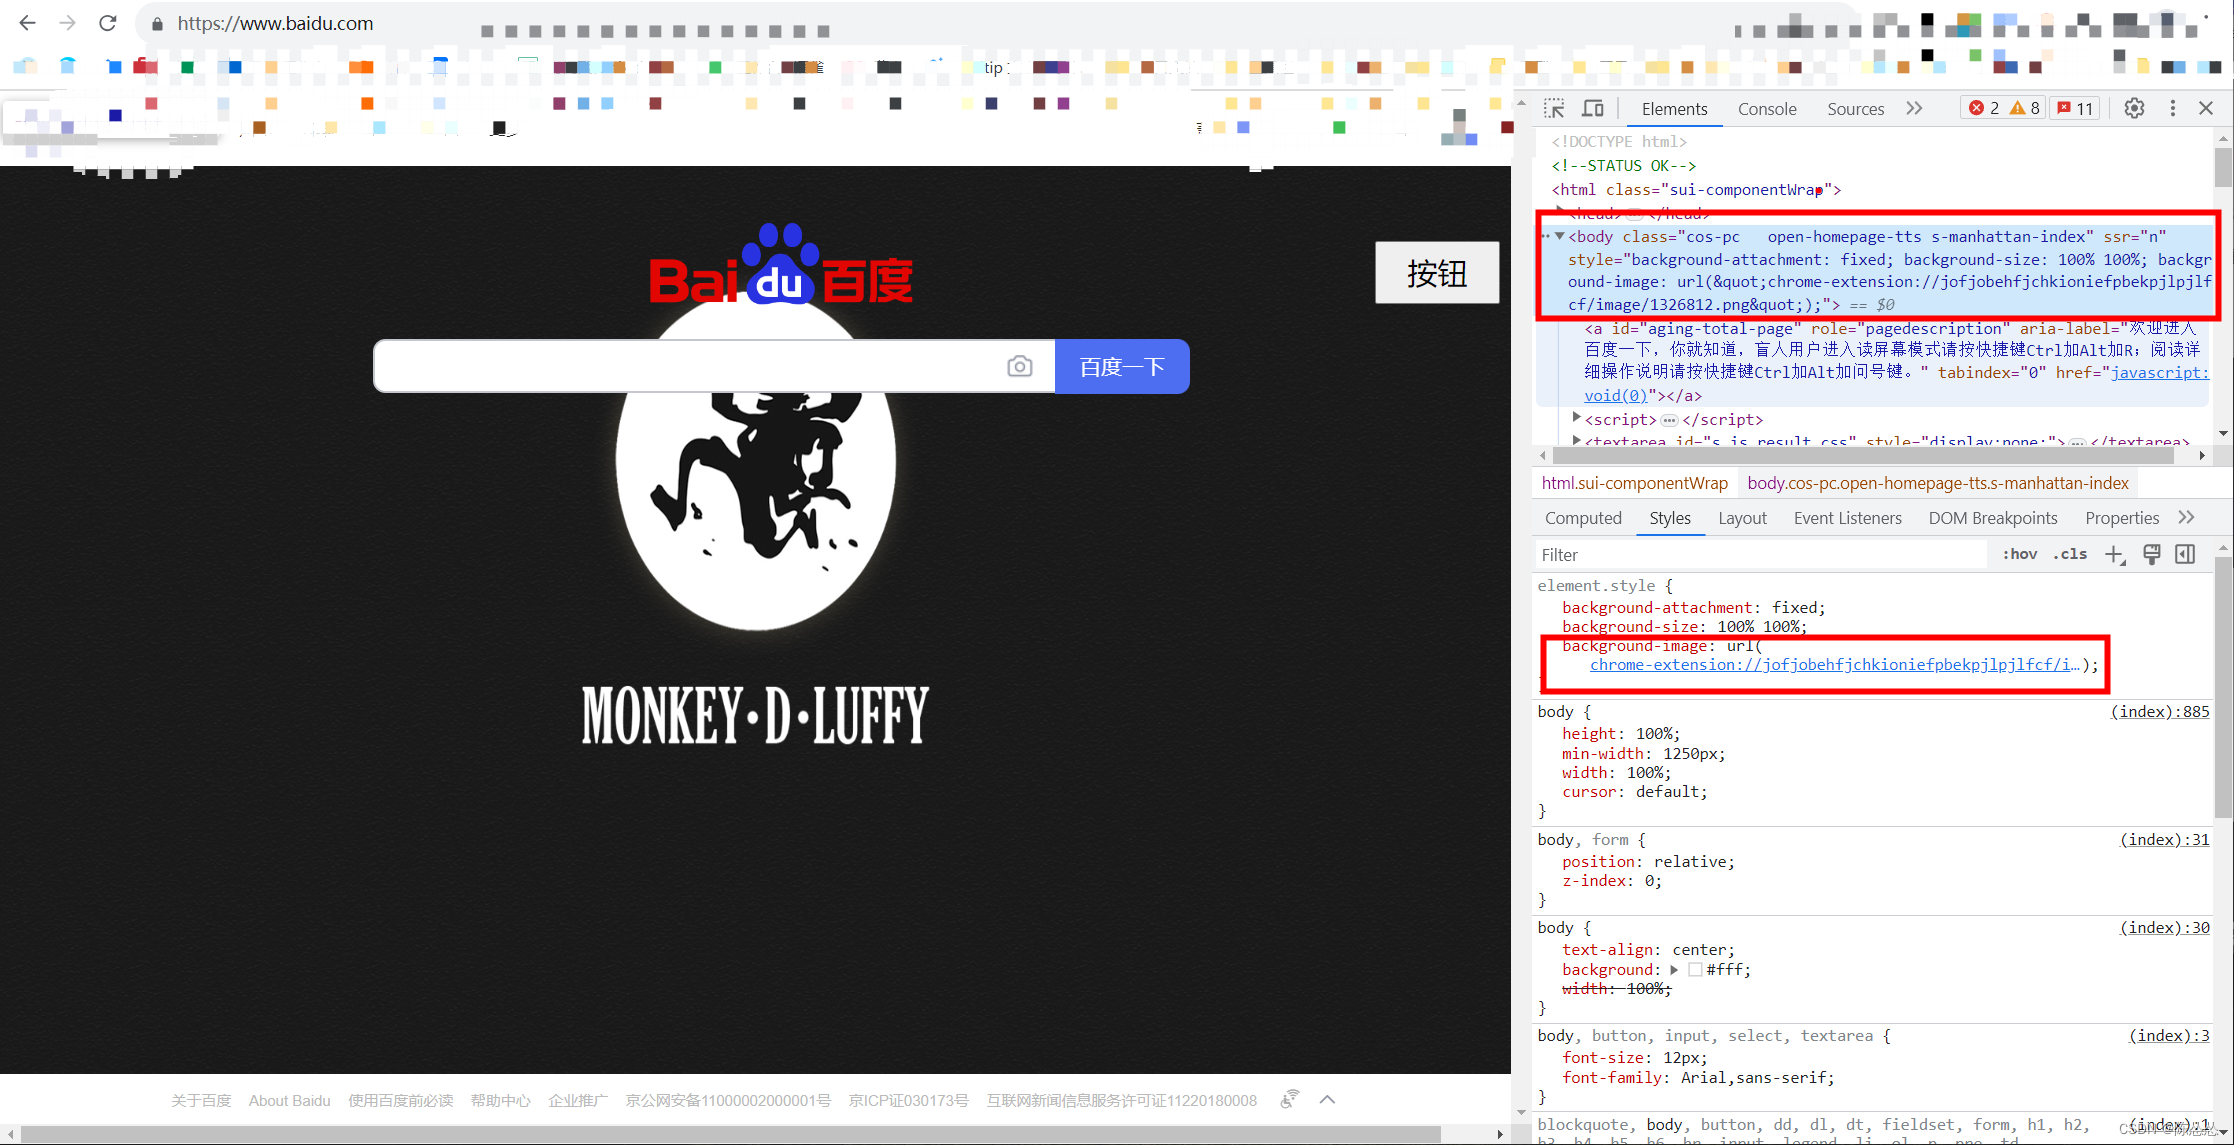Screen dimensions: 2234x1145
Task: Collapse the body element tree node
Action: pos(1560,237)
